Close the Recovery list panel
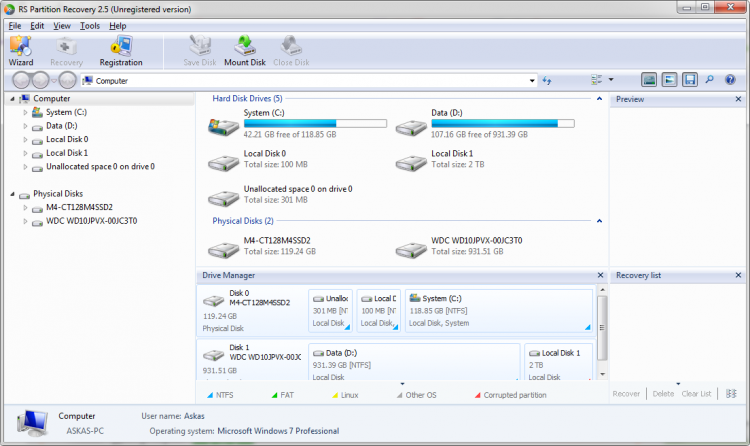Screen dimensions: 750x446 [738, 275]
